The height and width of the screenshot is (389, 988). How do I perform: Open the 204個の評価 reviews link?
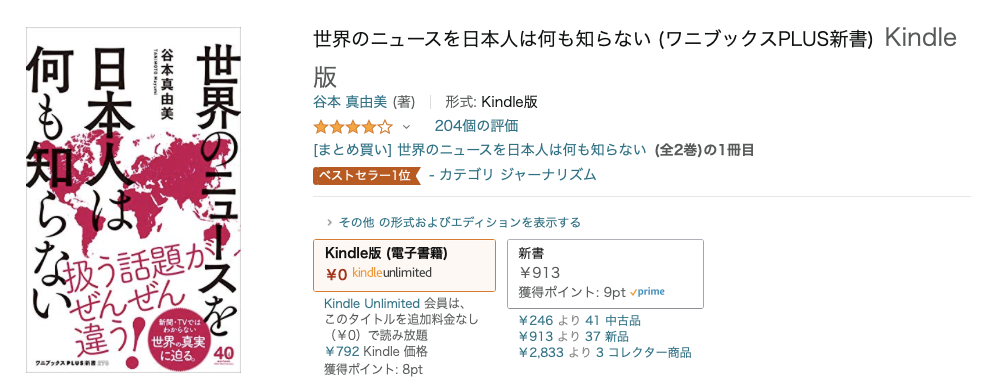tap(476, 126)
